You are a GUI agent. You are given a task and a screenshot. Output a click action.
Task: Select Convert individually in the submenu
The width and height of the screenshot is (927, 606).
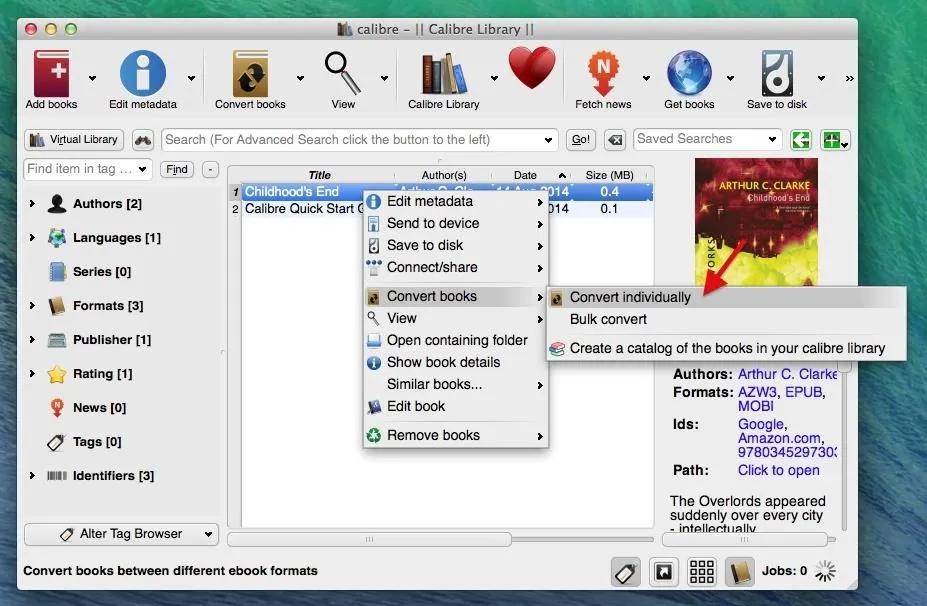726,297
